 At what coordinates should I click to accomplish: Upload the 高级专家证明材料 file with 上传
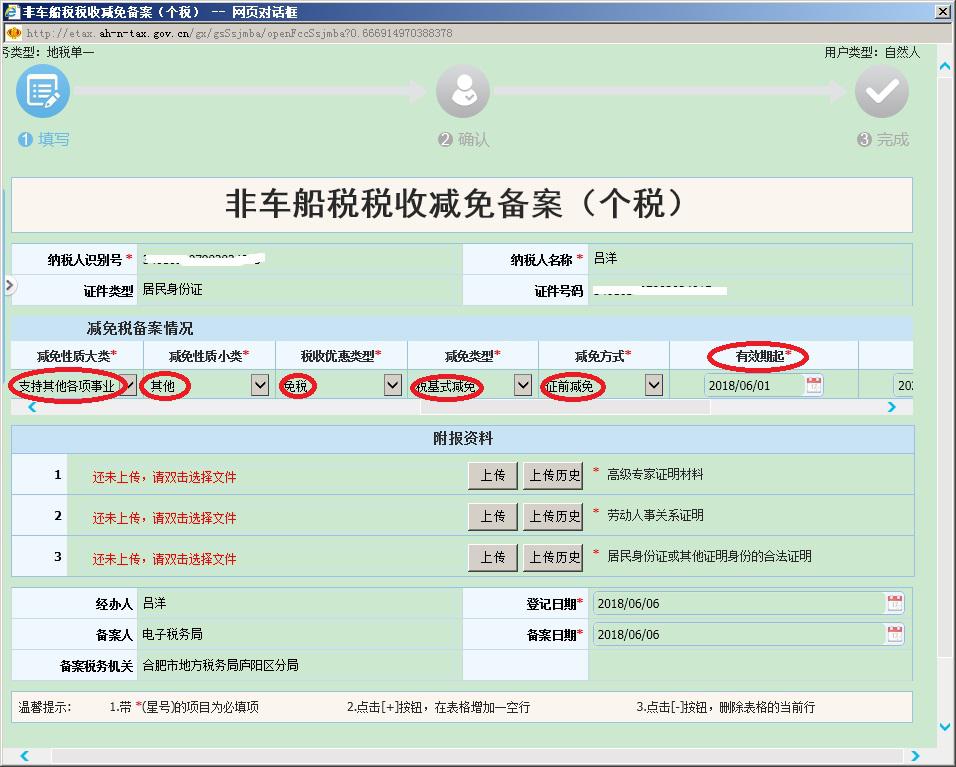click(493, 476)
